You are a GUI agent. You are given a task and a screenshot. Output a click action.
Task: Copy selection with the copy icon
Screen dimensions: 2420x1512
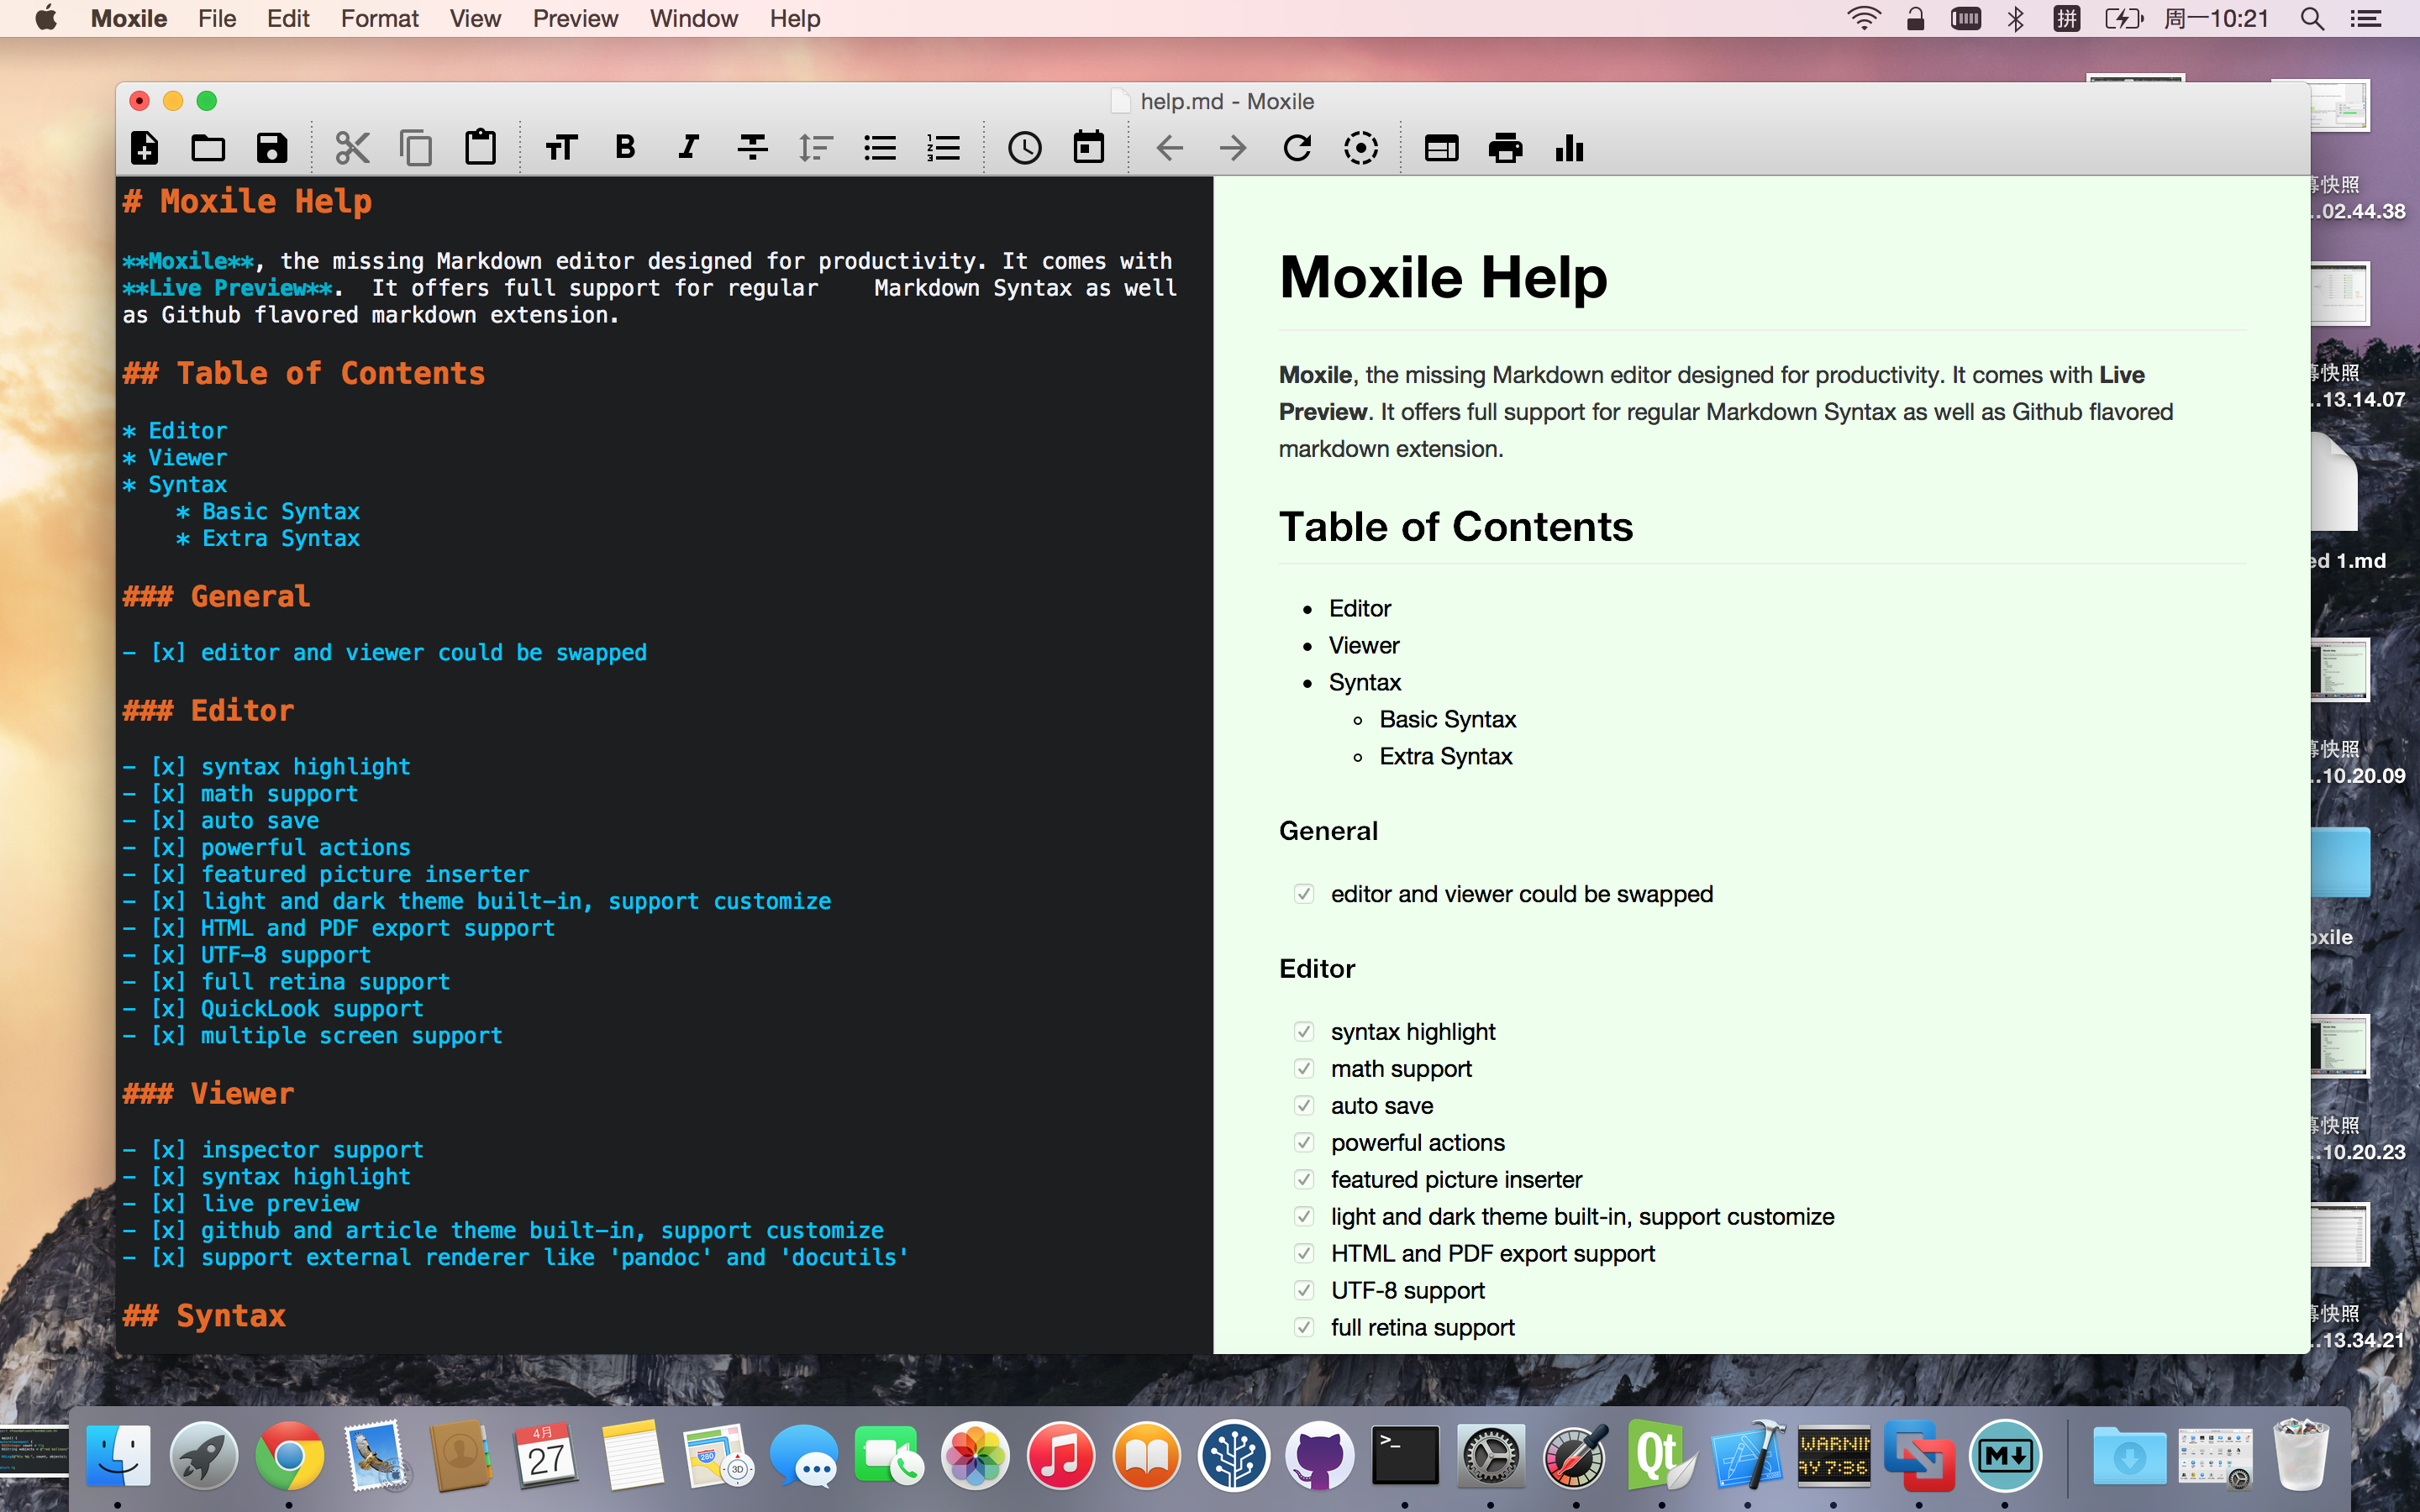[416, 148]
